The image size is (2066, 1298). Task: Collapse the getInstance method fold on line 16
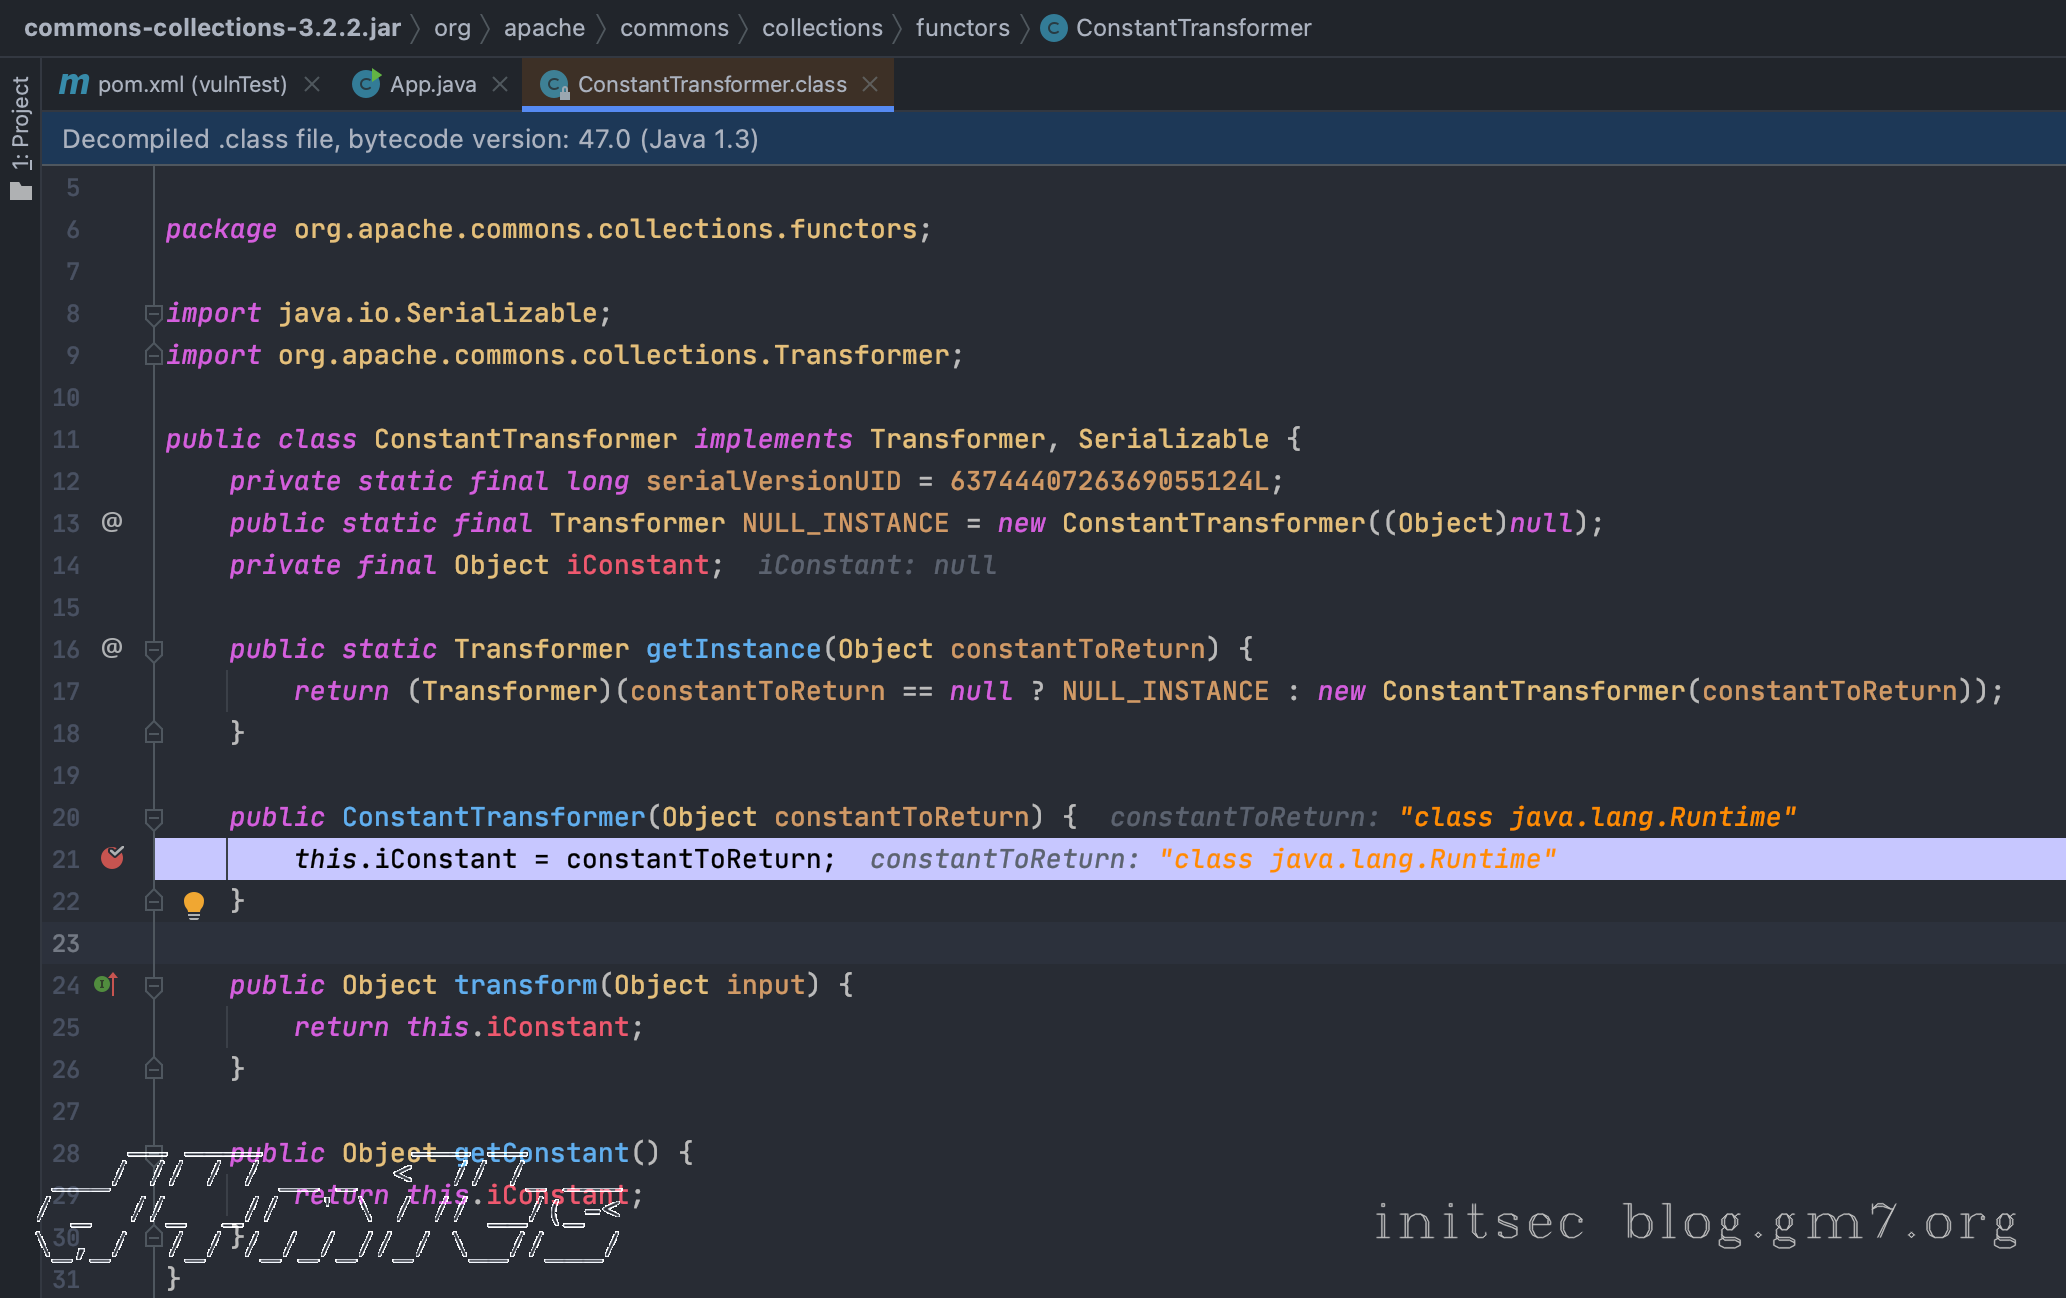click(x=154, y=650)
